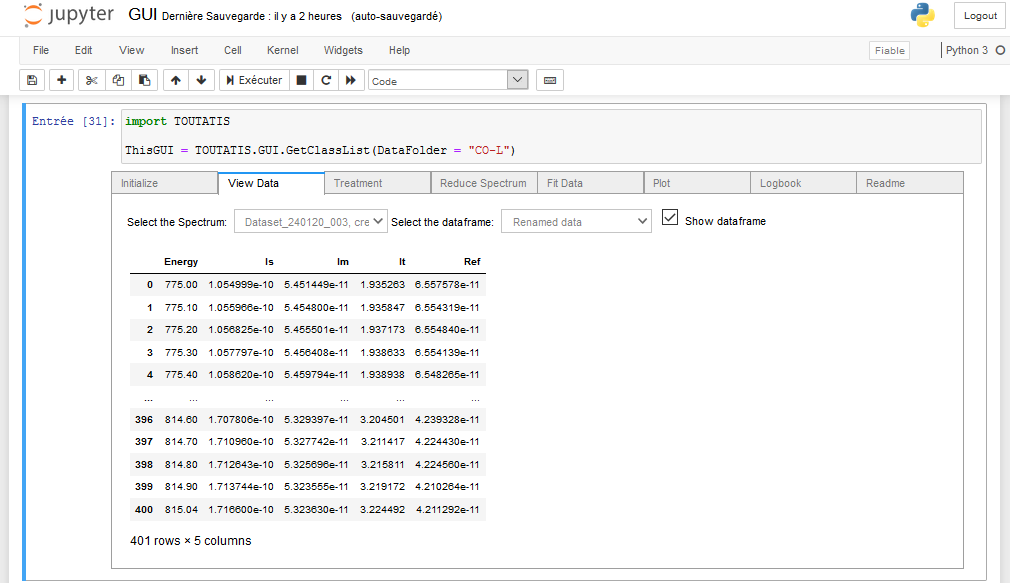The image size is (1010, 583).
Task: Open the Edit menu
Action: tap(83, 50)
